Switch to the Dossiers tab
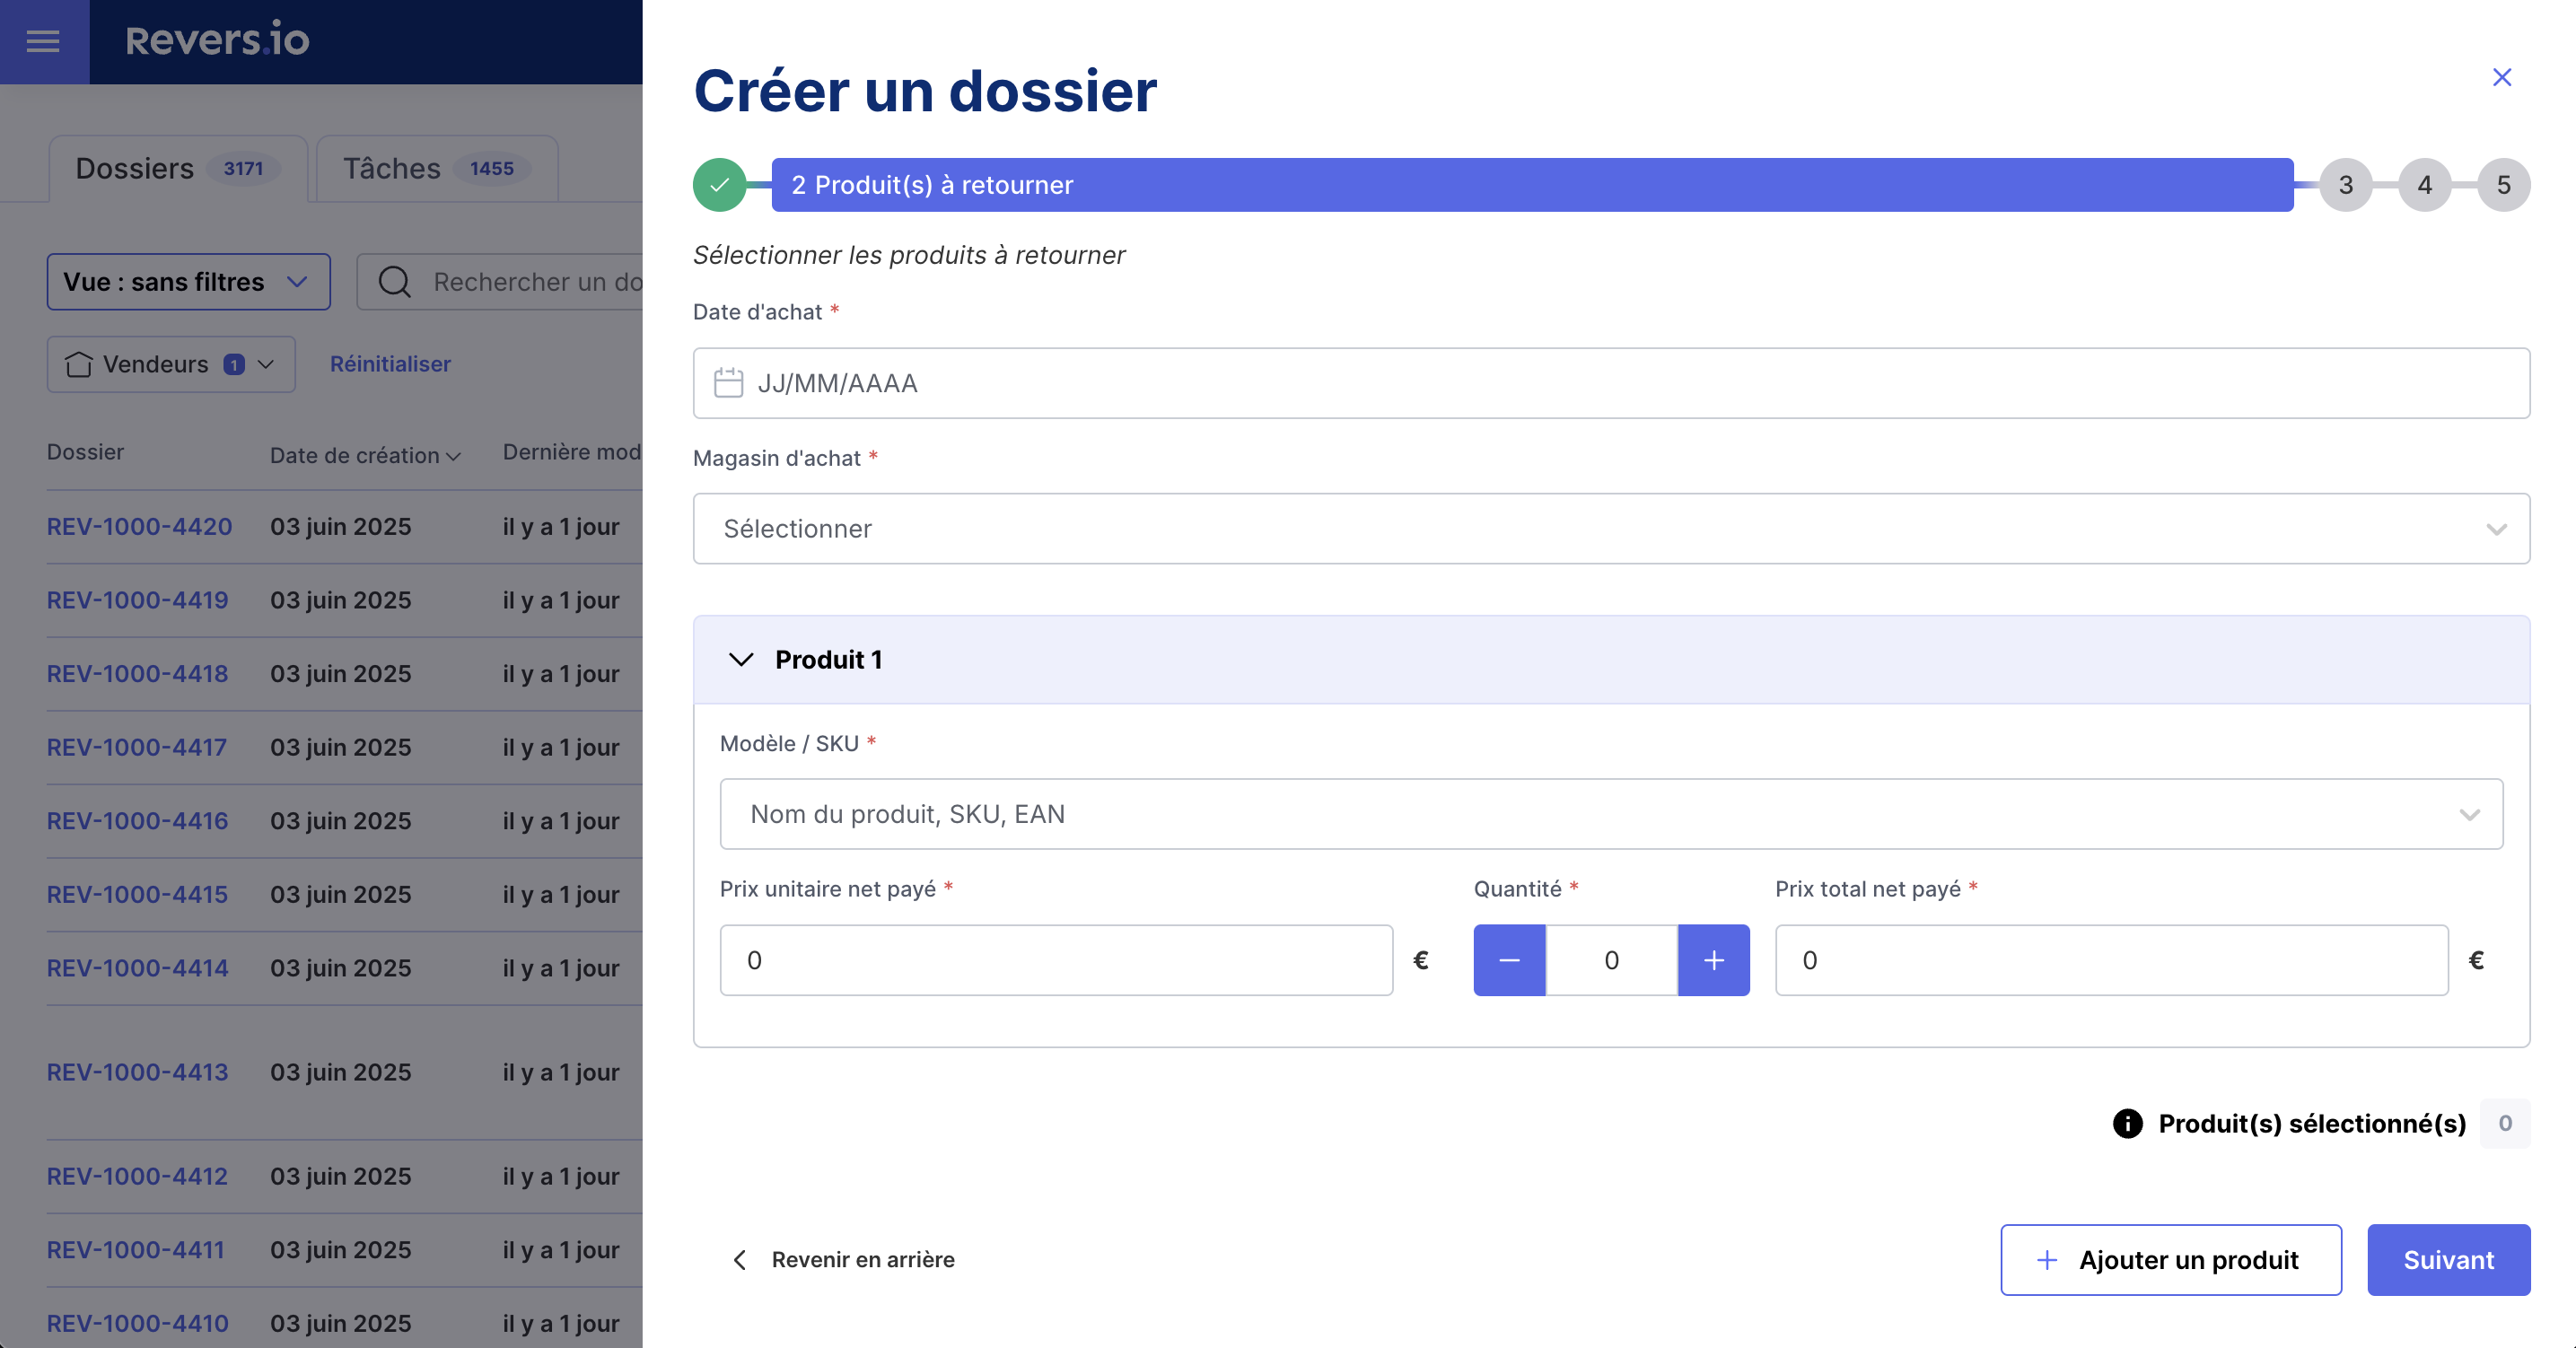Screen dimensions: 2576x1348 (x=178, y=168)
